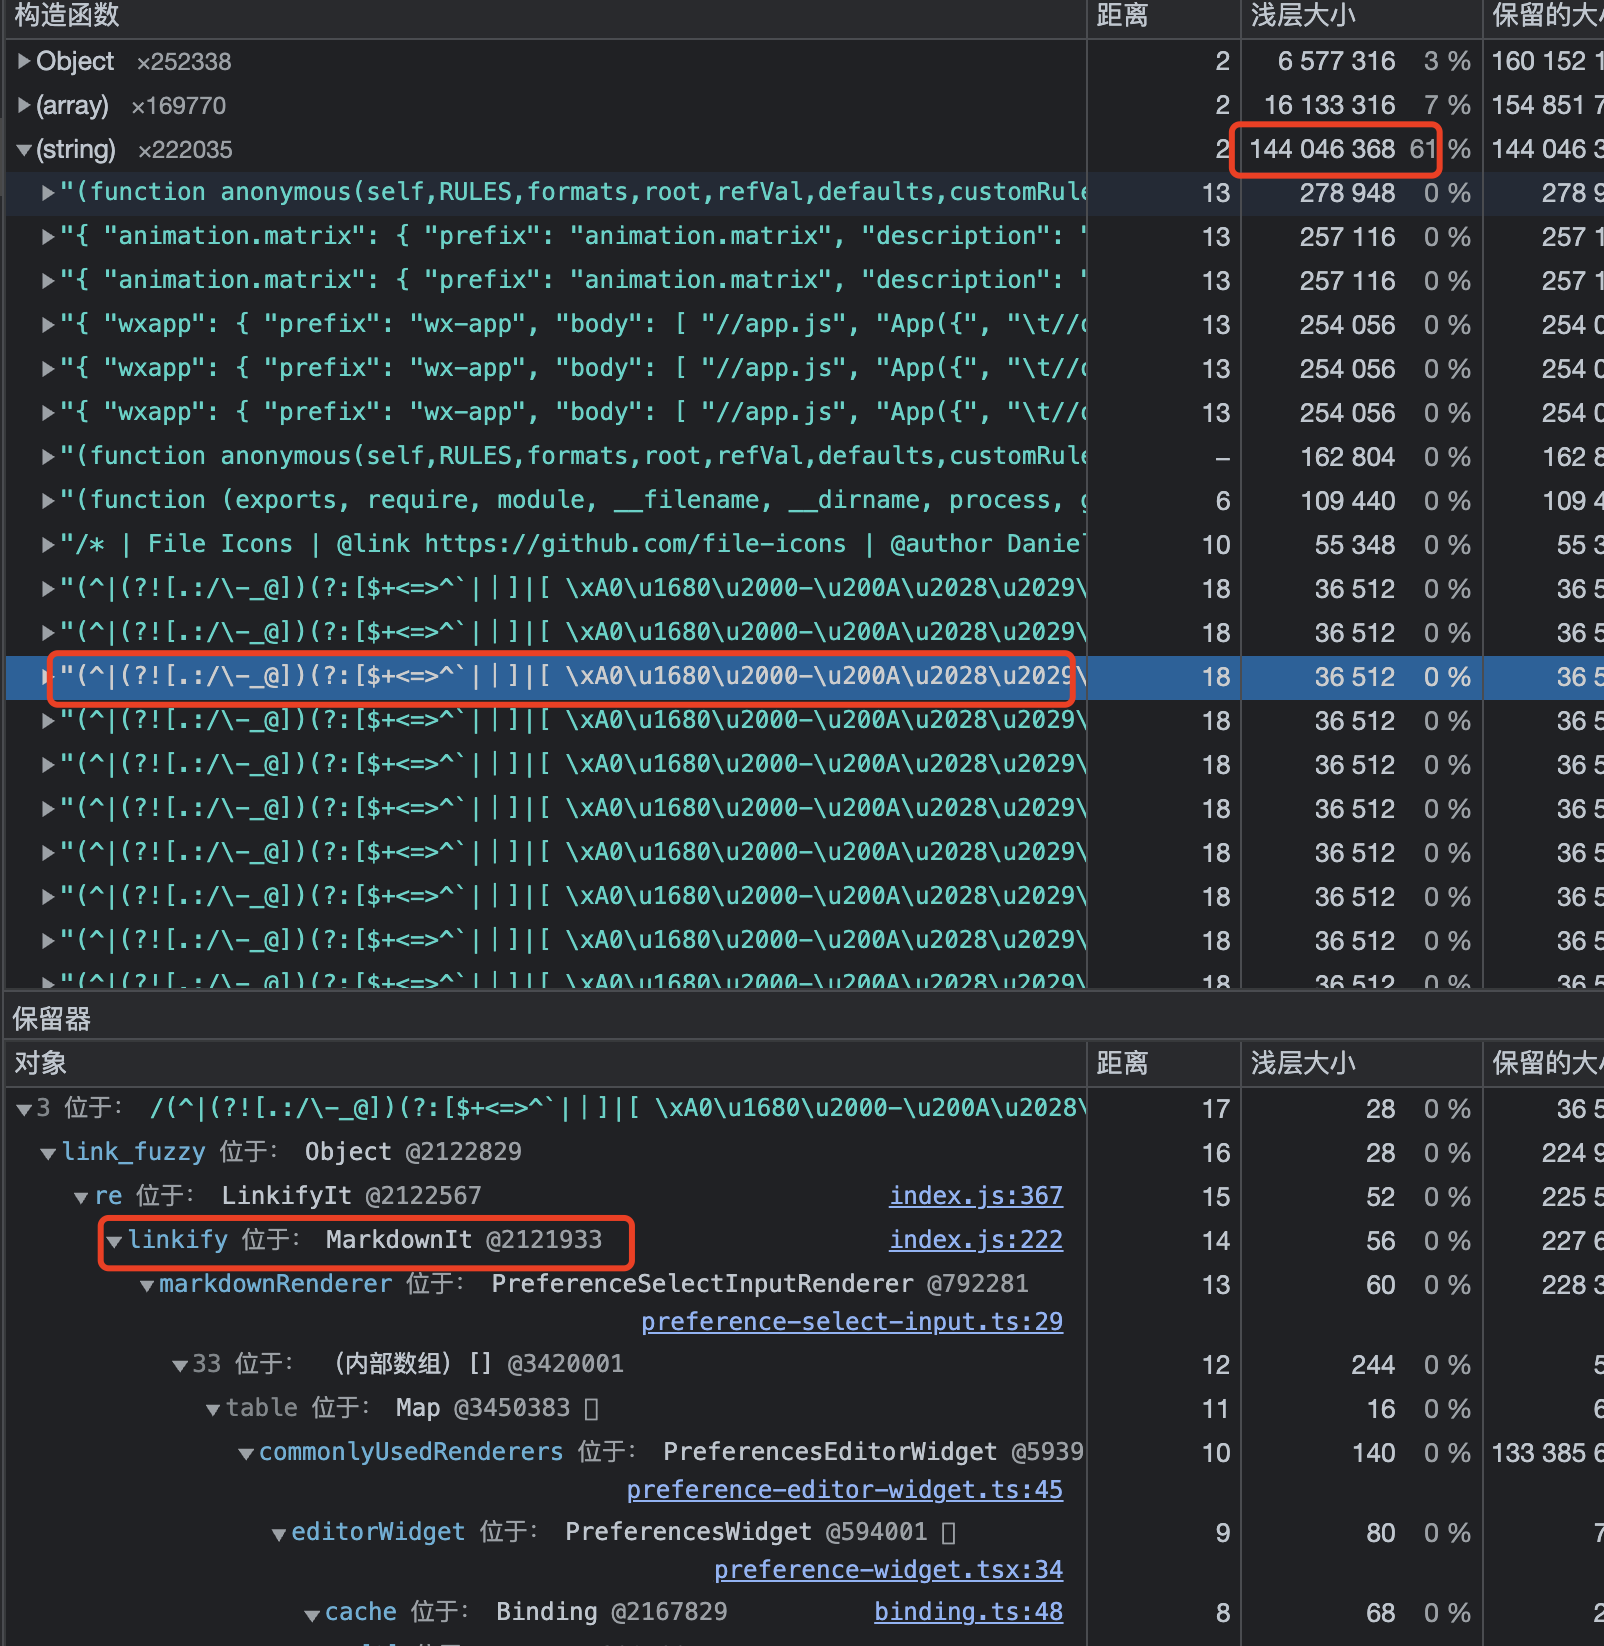Open the index.js:222 source link
Screen dimensions: 1604x1646
coord(976,1240)
